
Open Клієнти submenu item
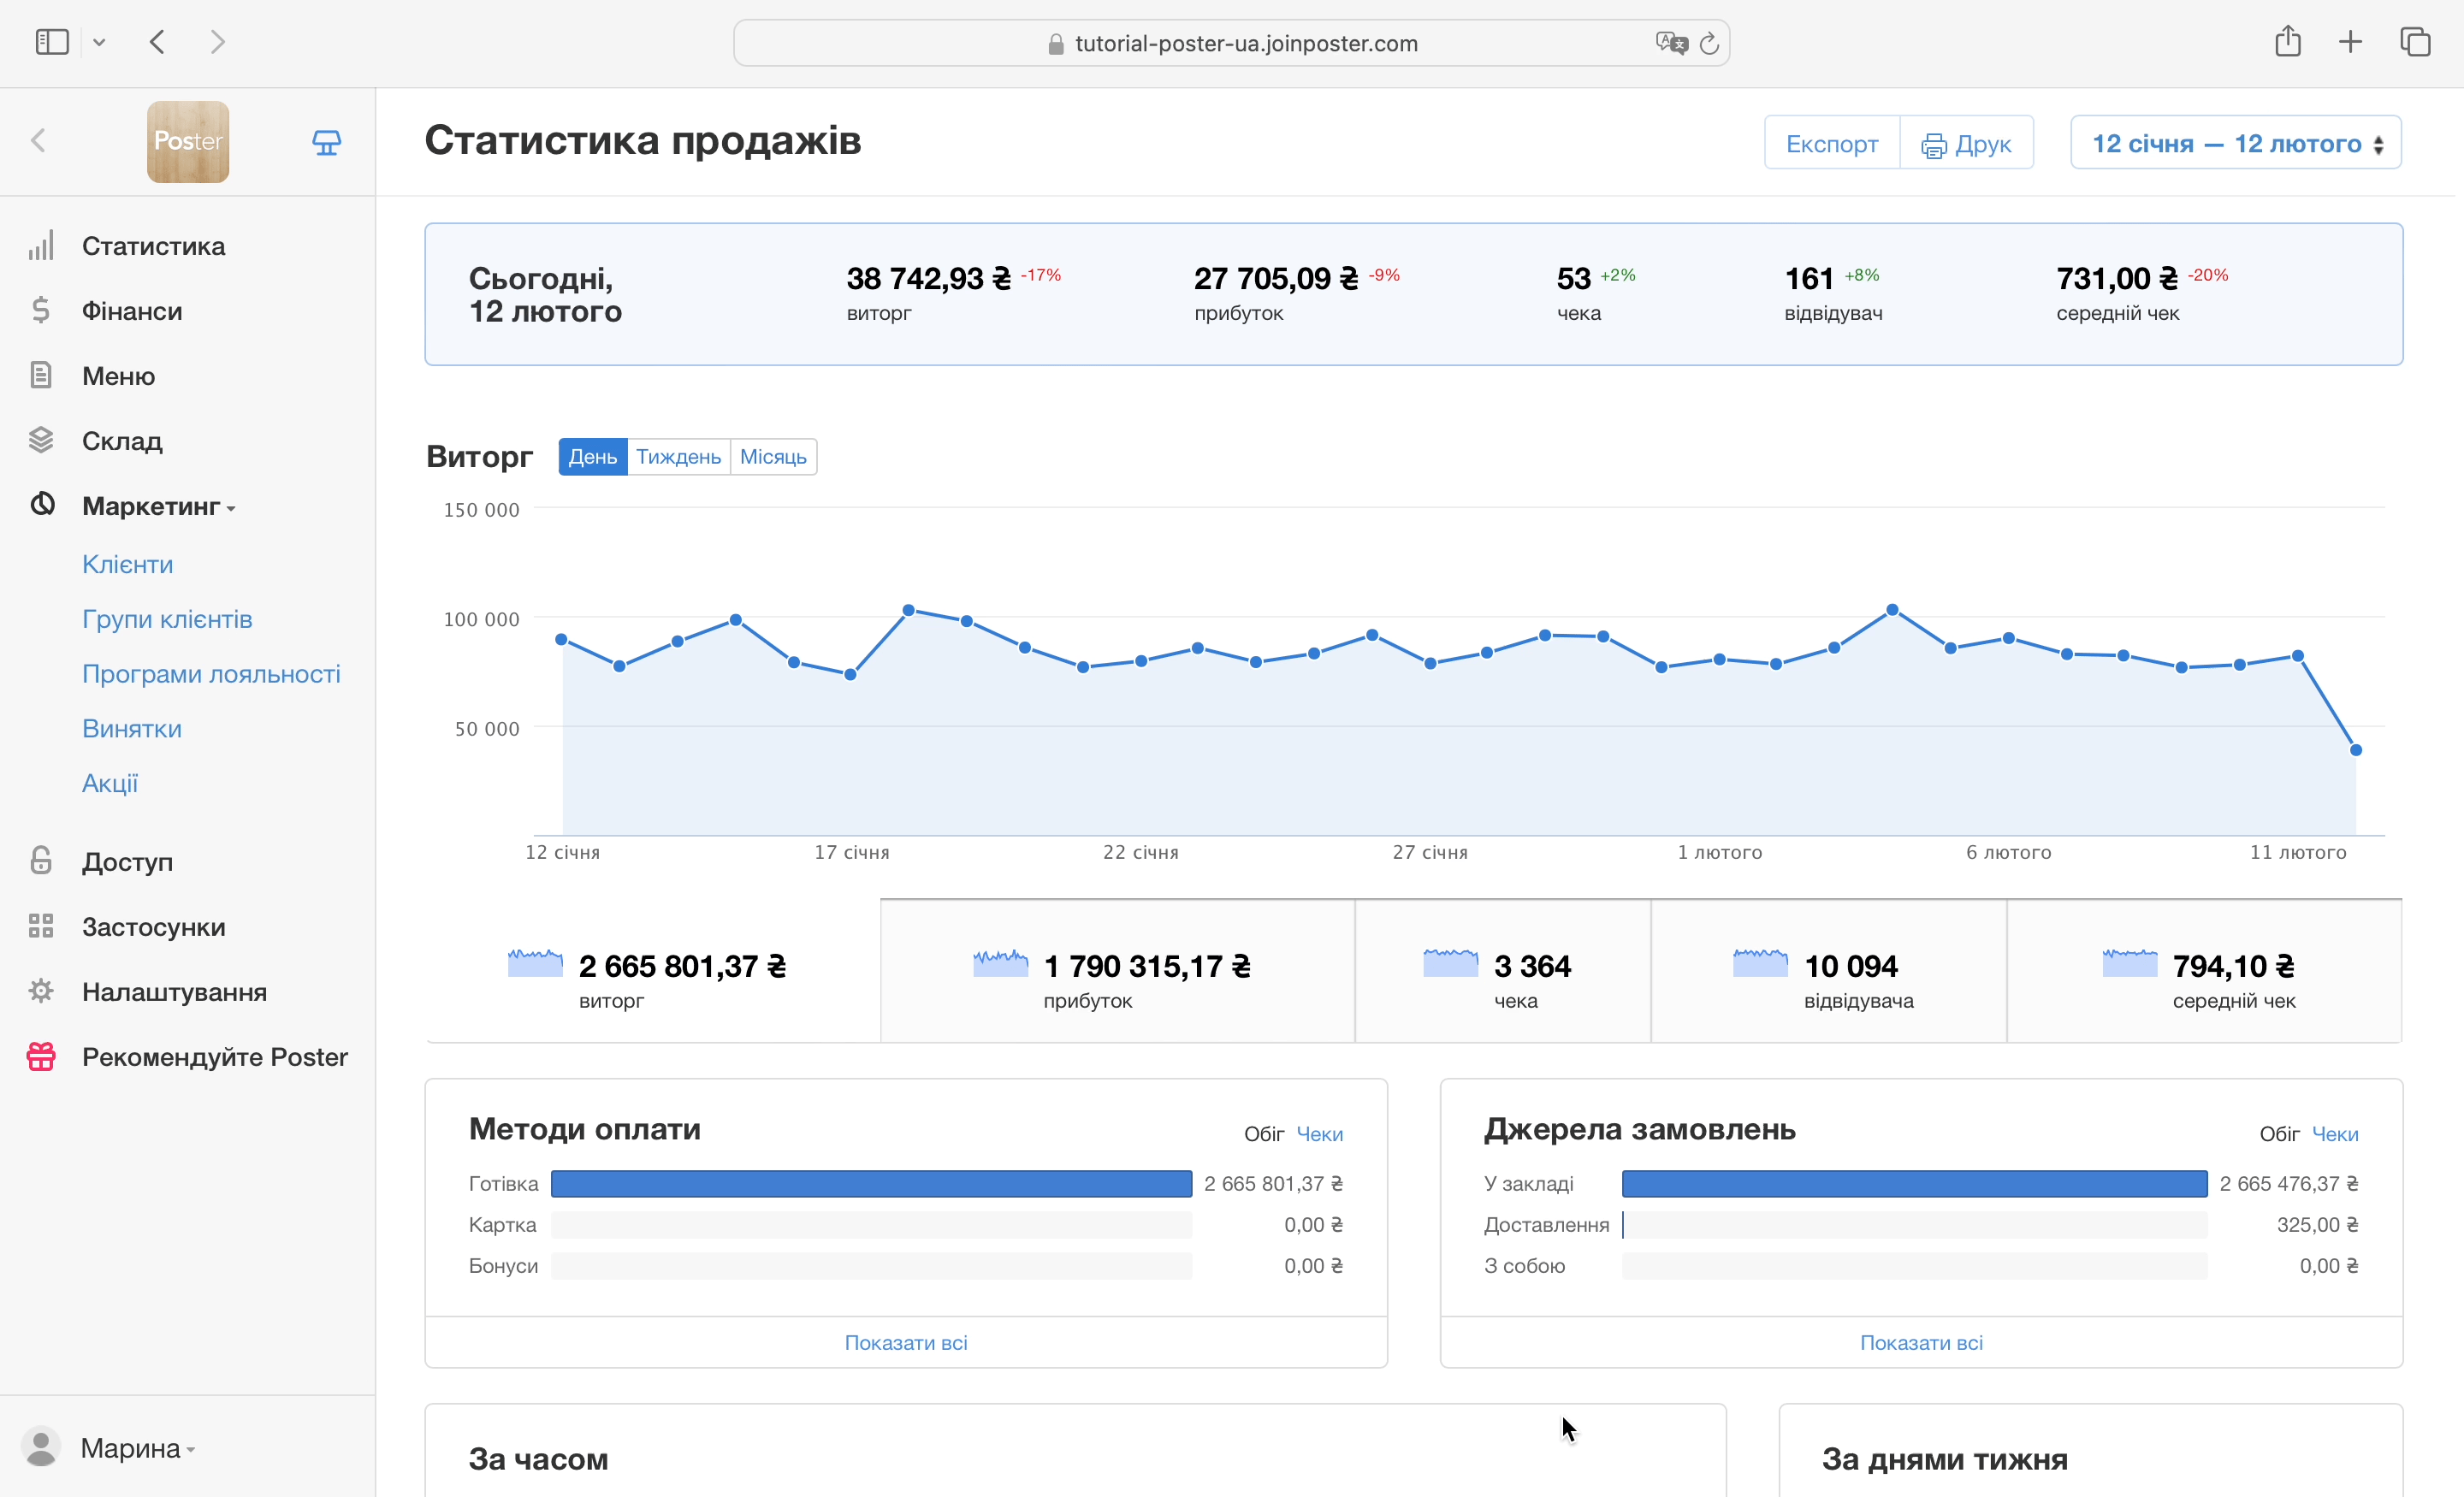point(128,564)
